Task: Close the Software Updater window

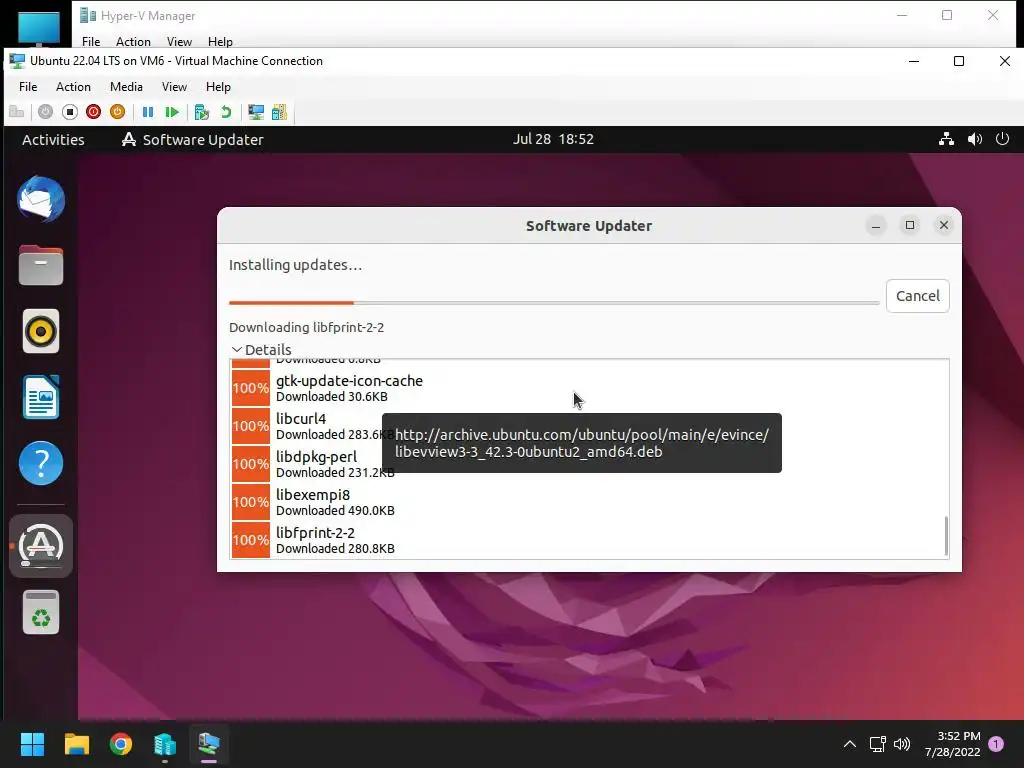Action: point(944,225)
